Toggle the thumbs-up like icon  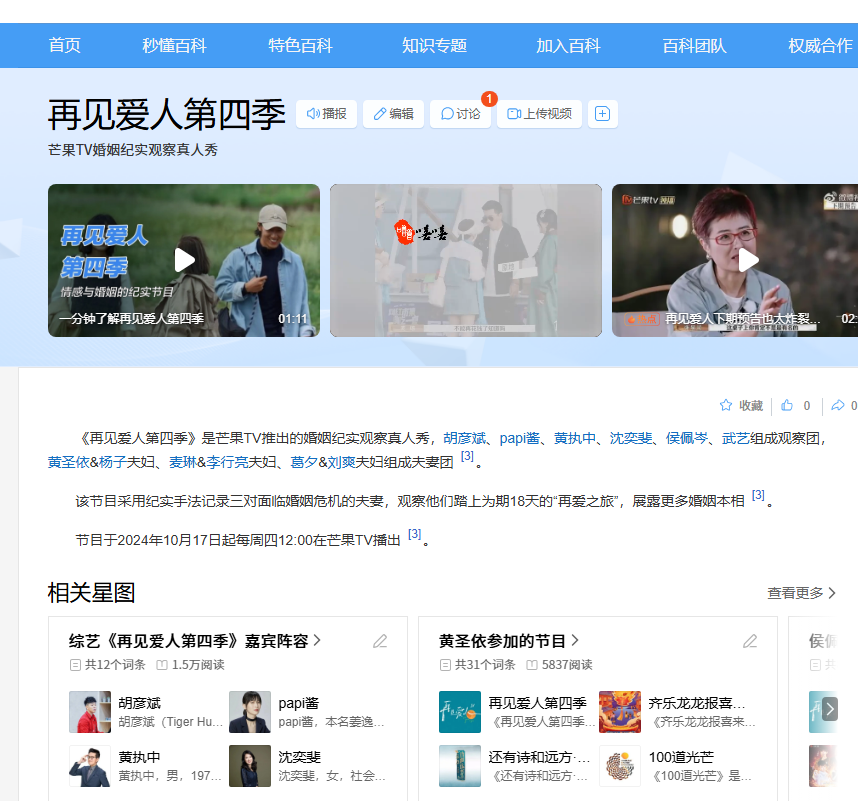pyautogui.click(x=787, y=405)
